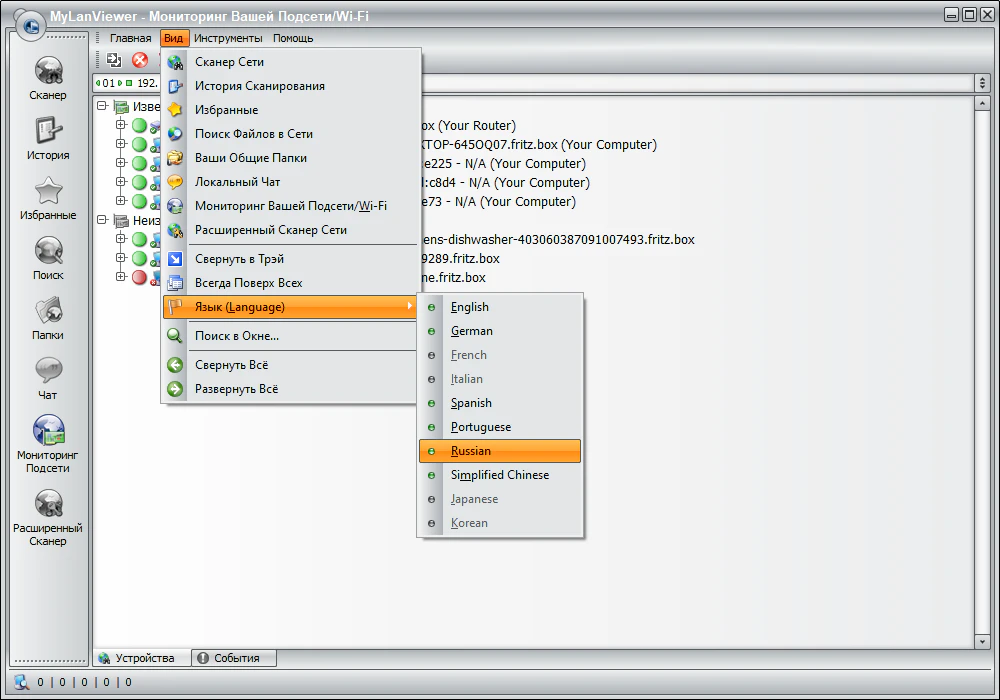Click Свернуть Всё menu item

coord(231,365)
